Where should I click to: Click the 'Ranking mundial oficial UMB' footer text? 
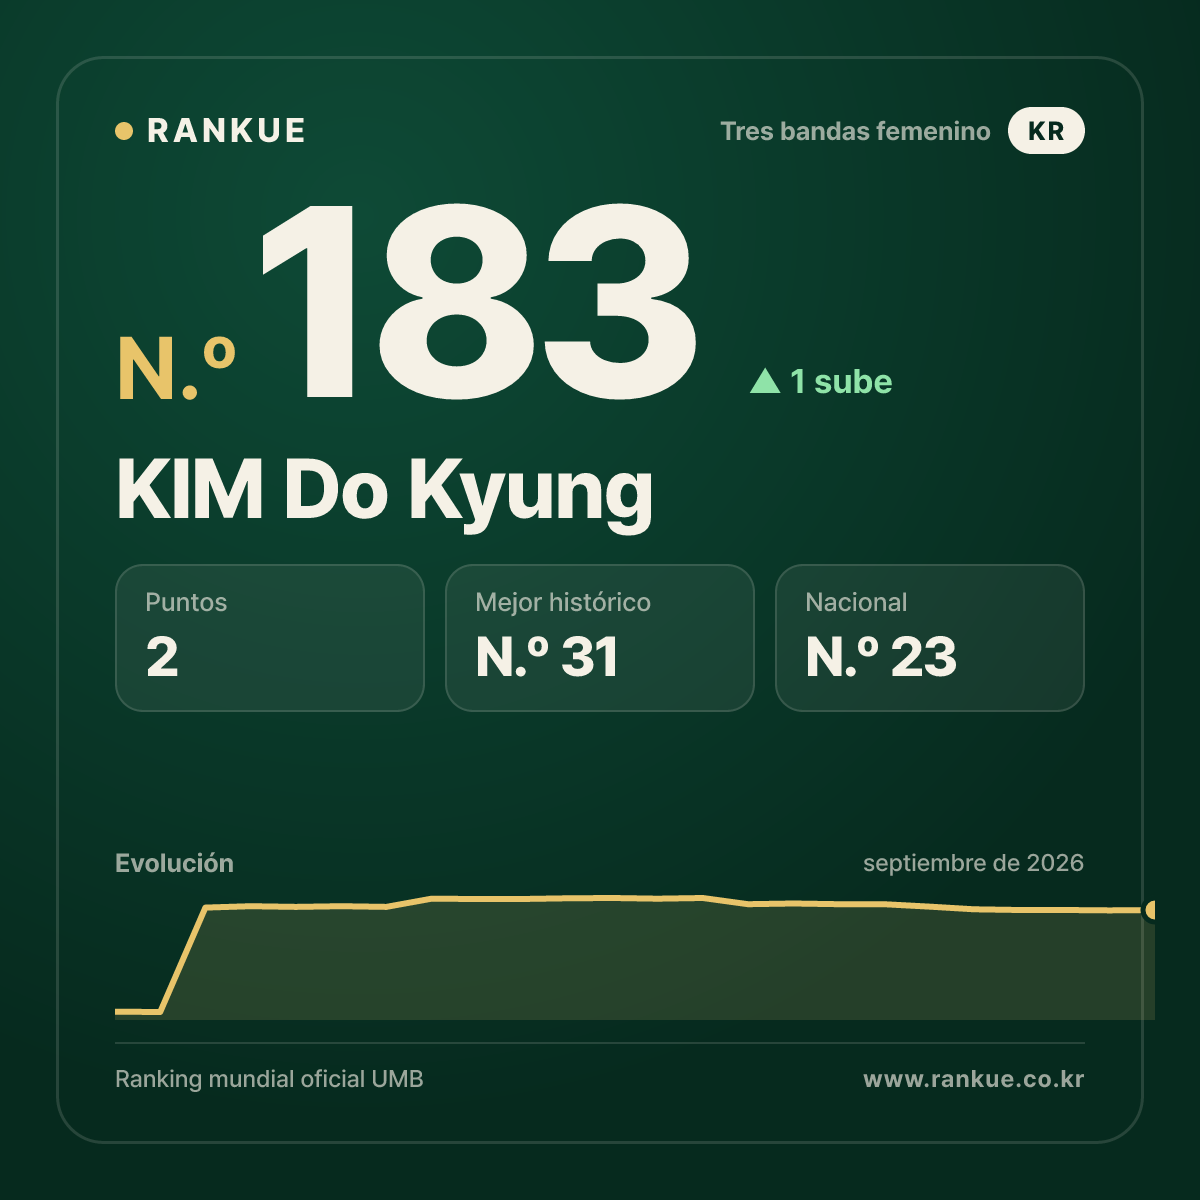[269, 1079]
